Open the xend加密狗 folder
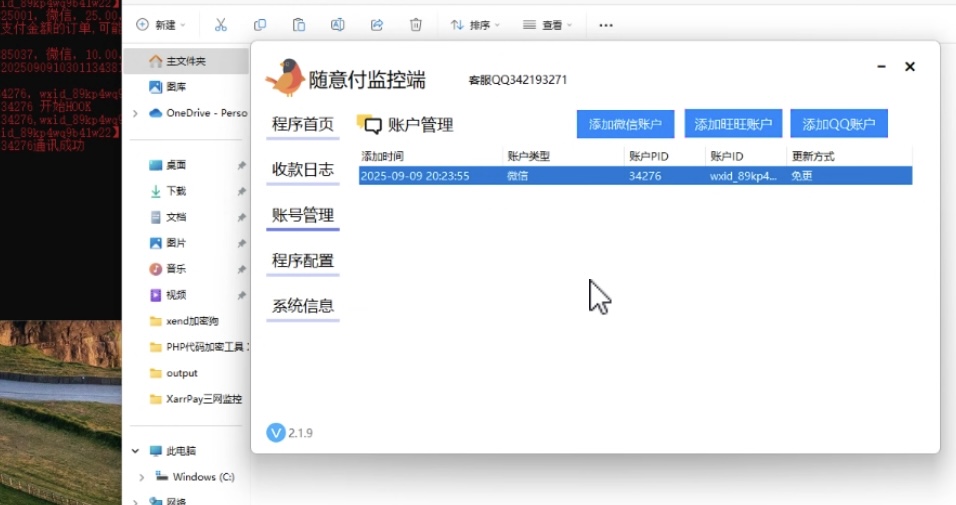The height and width of the screenshot is (505, 956). 184,321
